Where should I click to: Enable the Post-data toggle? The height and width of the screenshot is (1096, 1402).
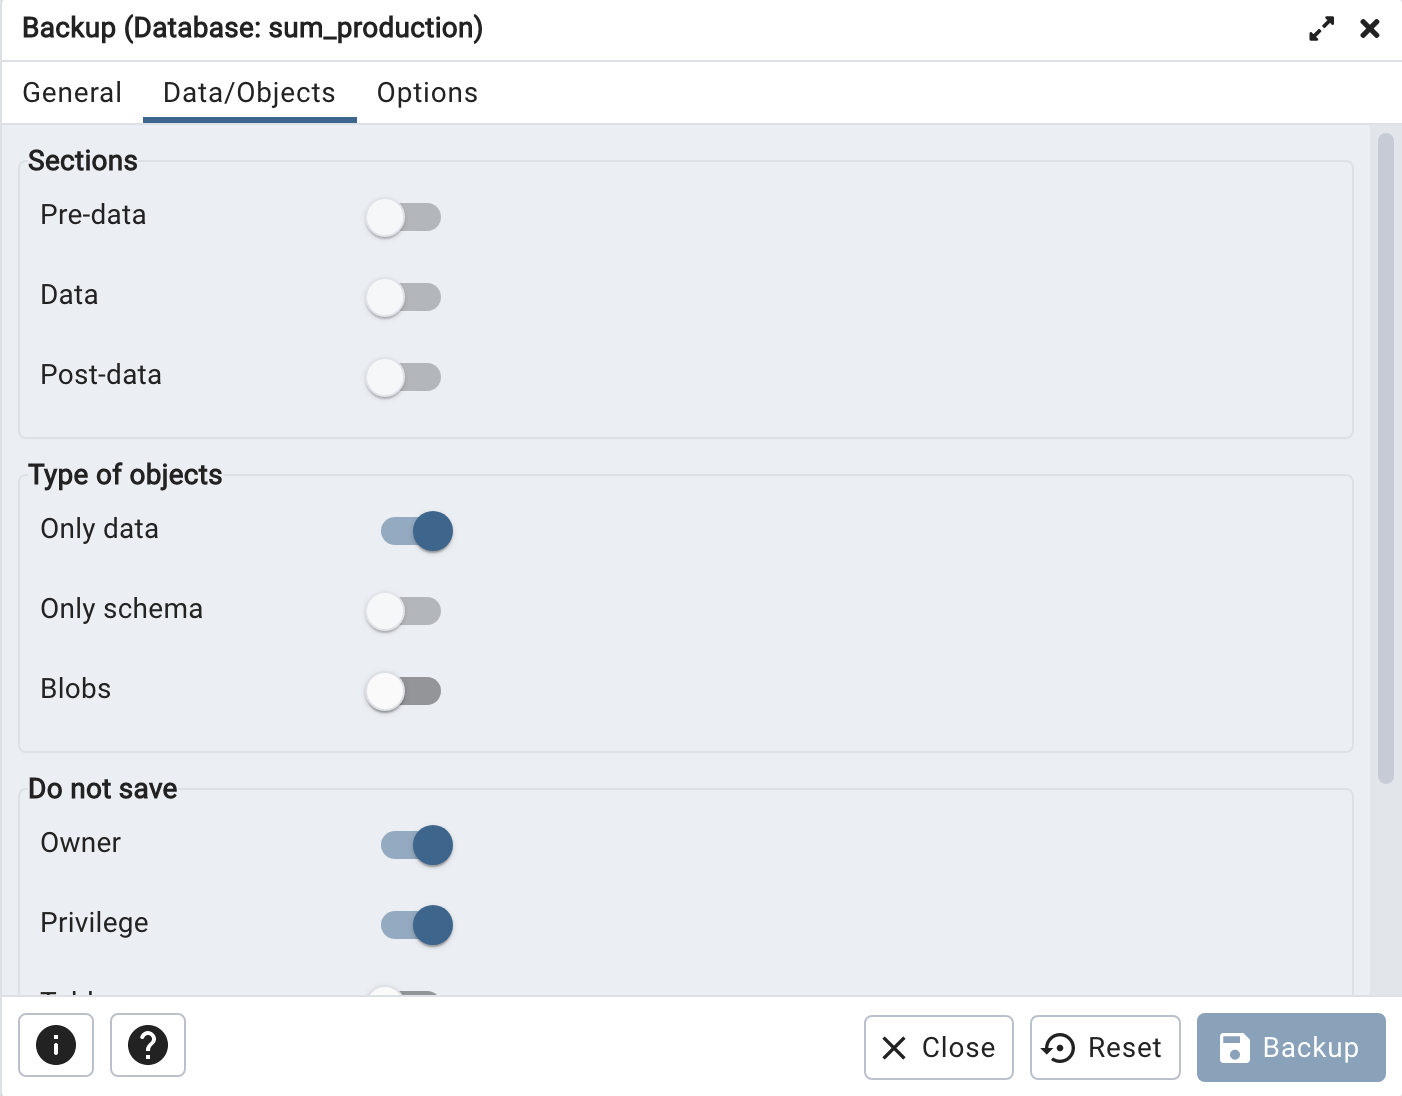tap(403, 377)
